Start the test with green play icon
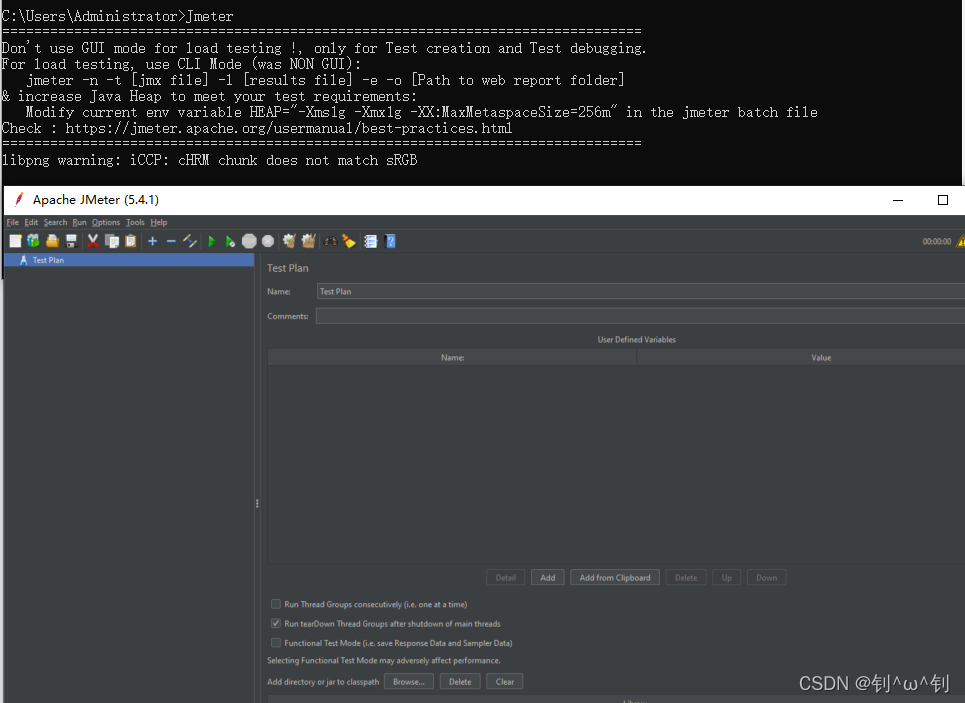This screenshot has height=703, width=965. [212, 241]
